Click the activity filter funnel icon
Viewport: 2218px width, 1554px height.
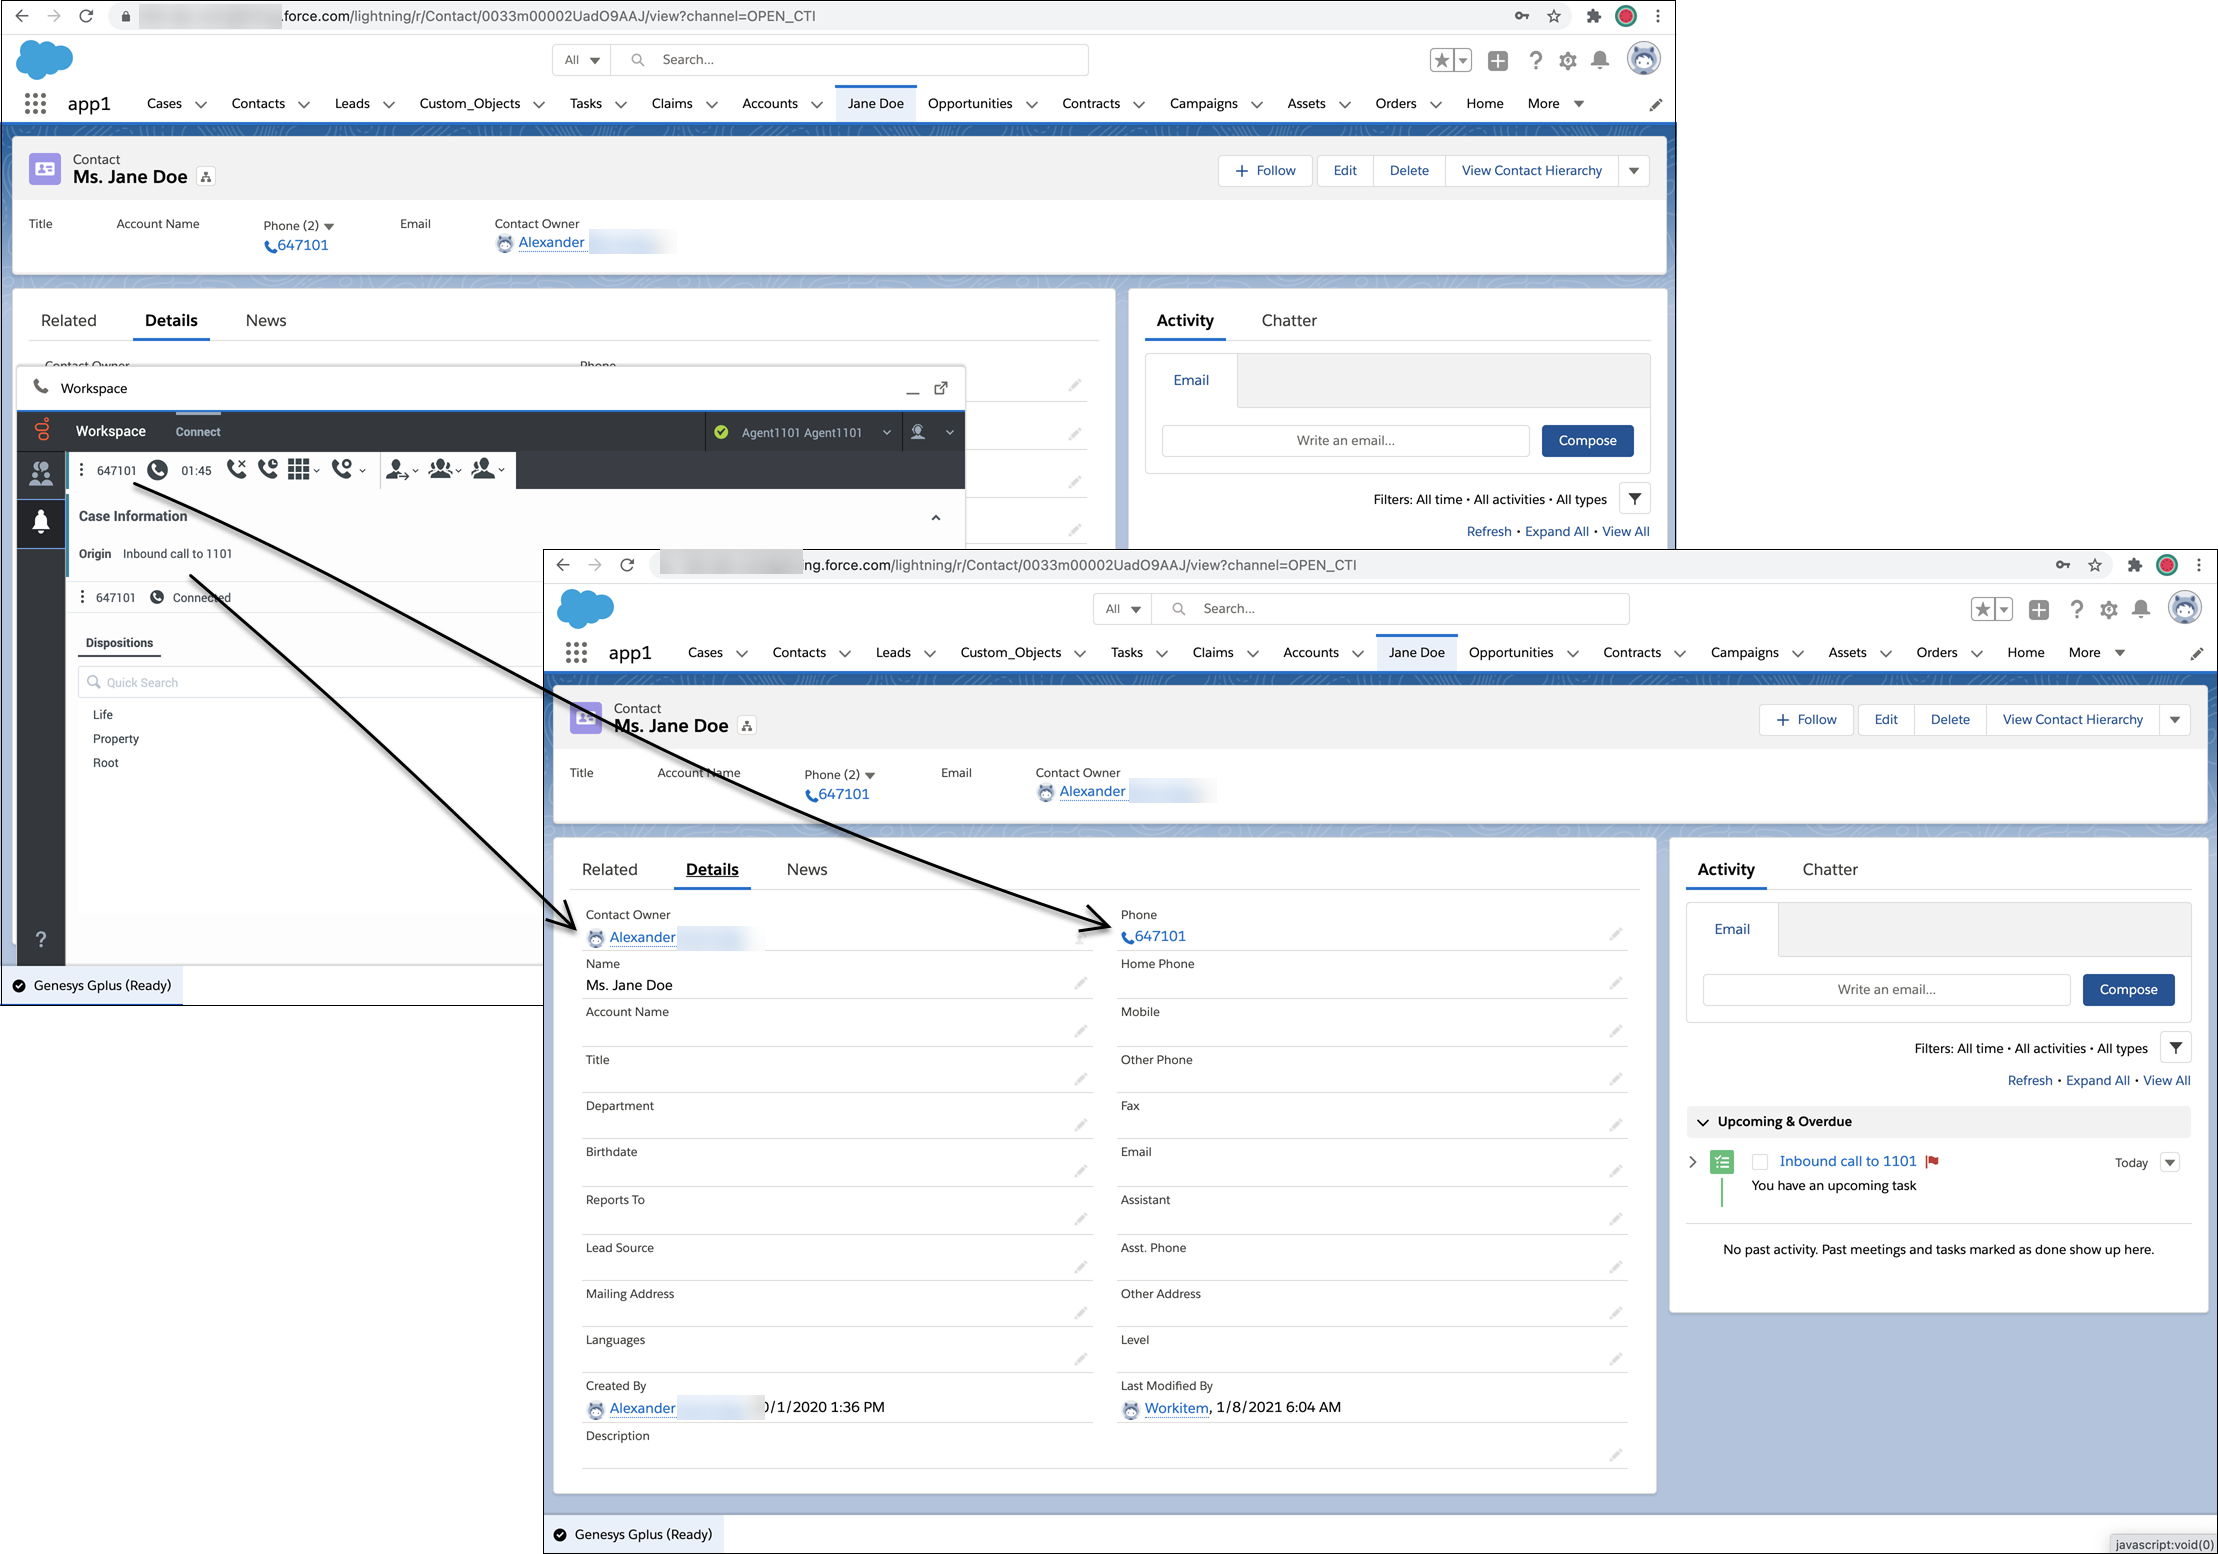click(x=2175, y=1048)
